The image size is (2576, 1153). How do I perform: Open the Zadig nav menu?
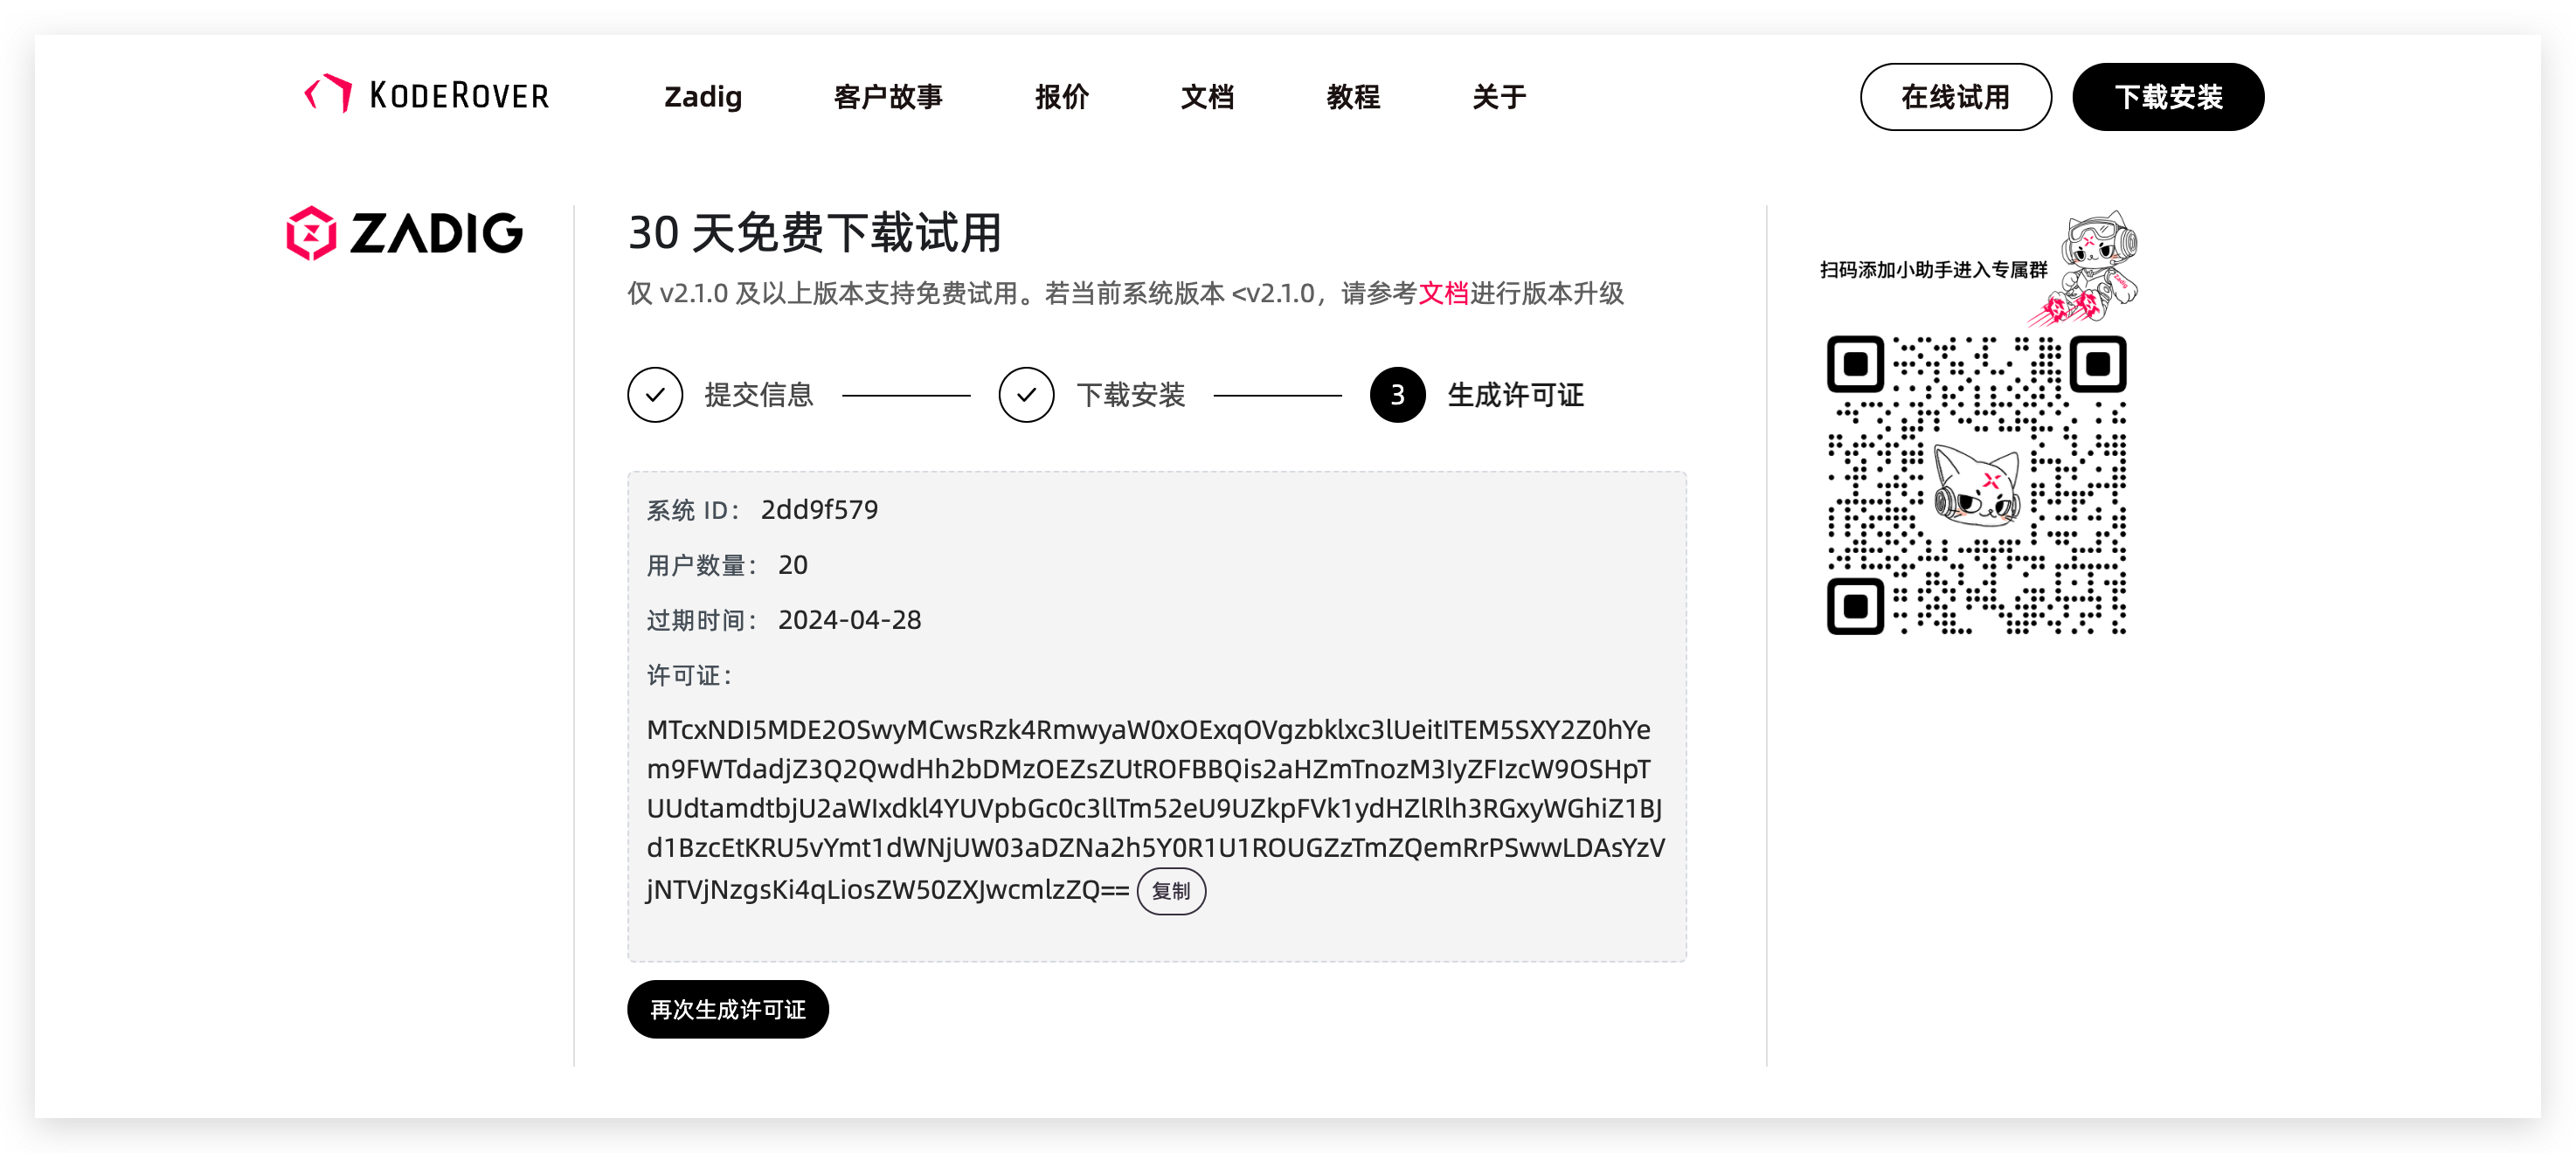703,97
